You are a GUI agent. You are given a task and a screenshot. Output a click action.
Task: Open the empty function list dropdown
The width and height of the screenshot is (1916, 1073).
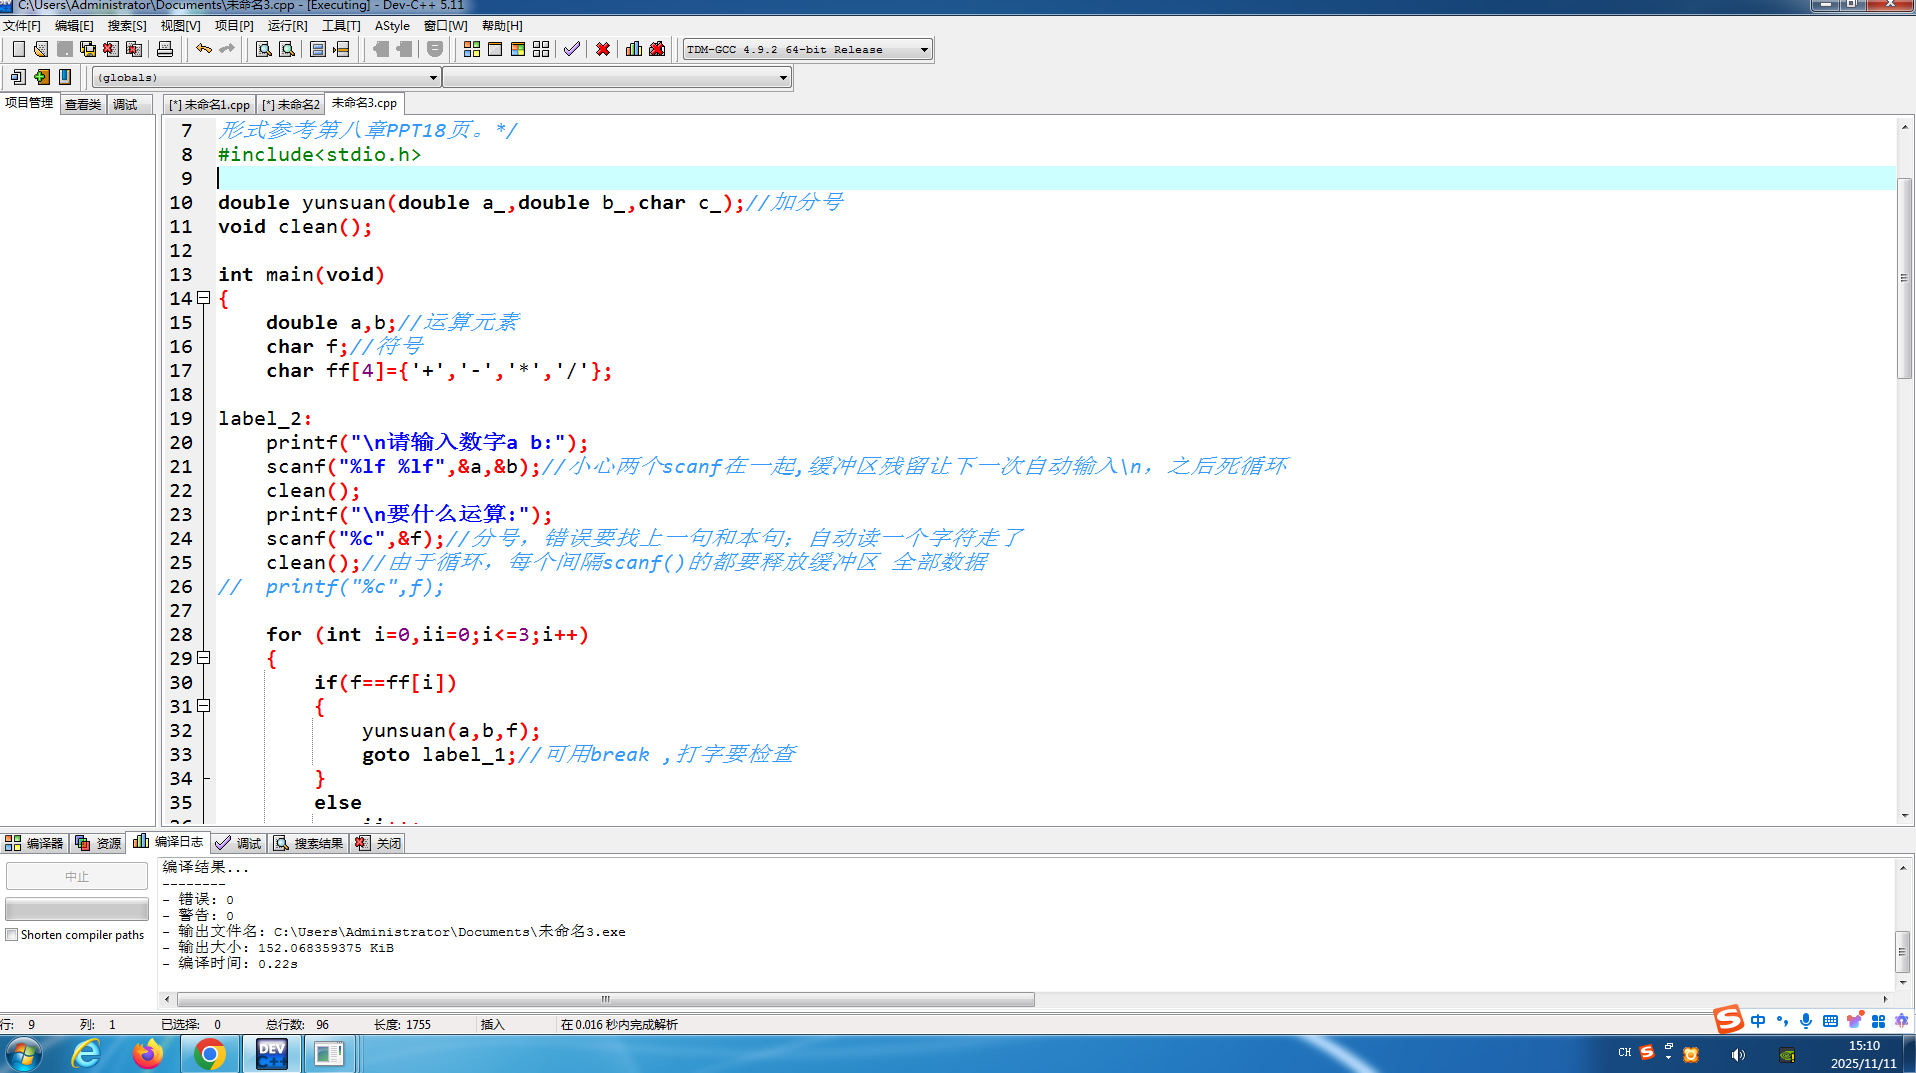click(x=617, y=77)
